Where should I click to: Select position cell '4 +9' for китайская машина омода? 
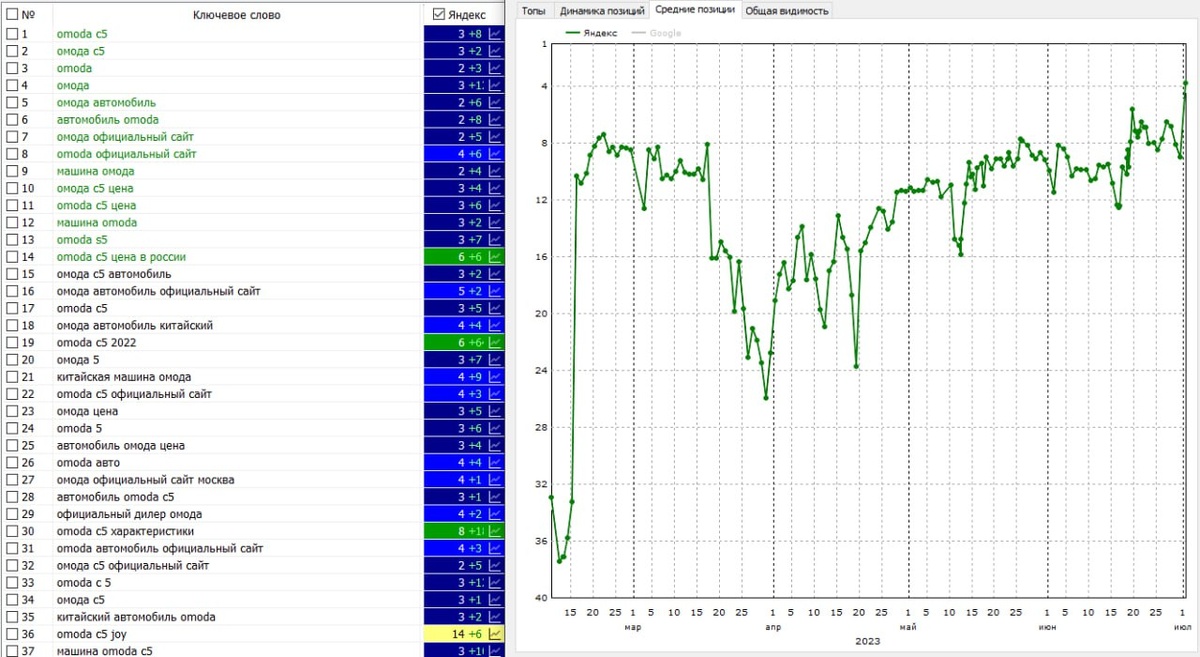[x=466, y=377]
